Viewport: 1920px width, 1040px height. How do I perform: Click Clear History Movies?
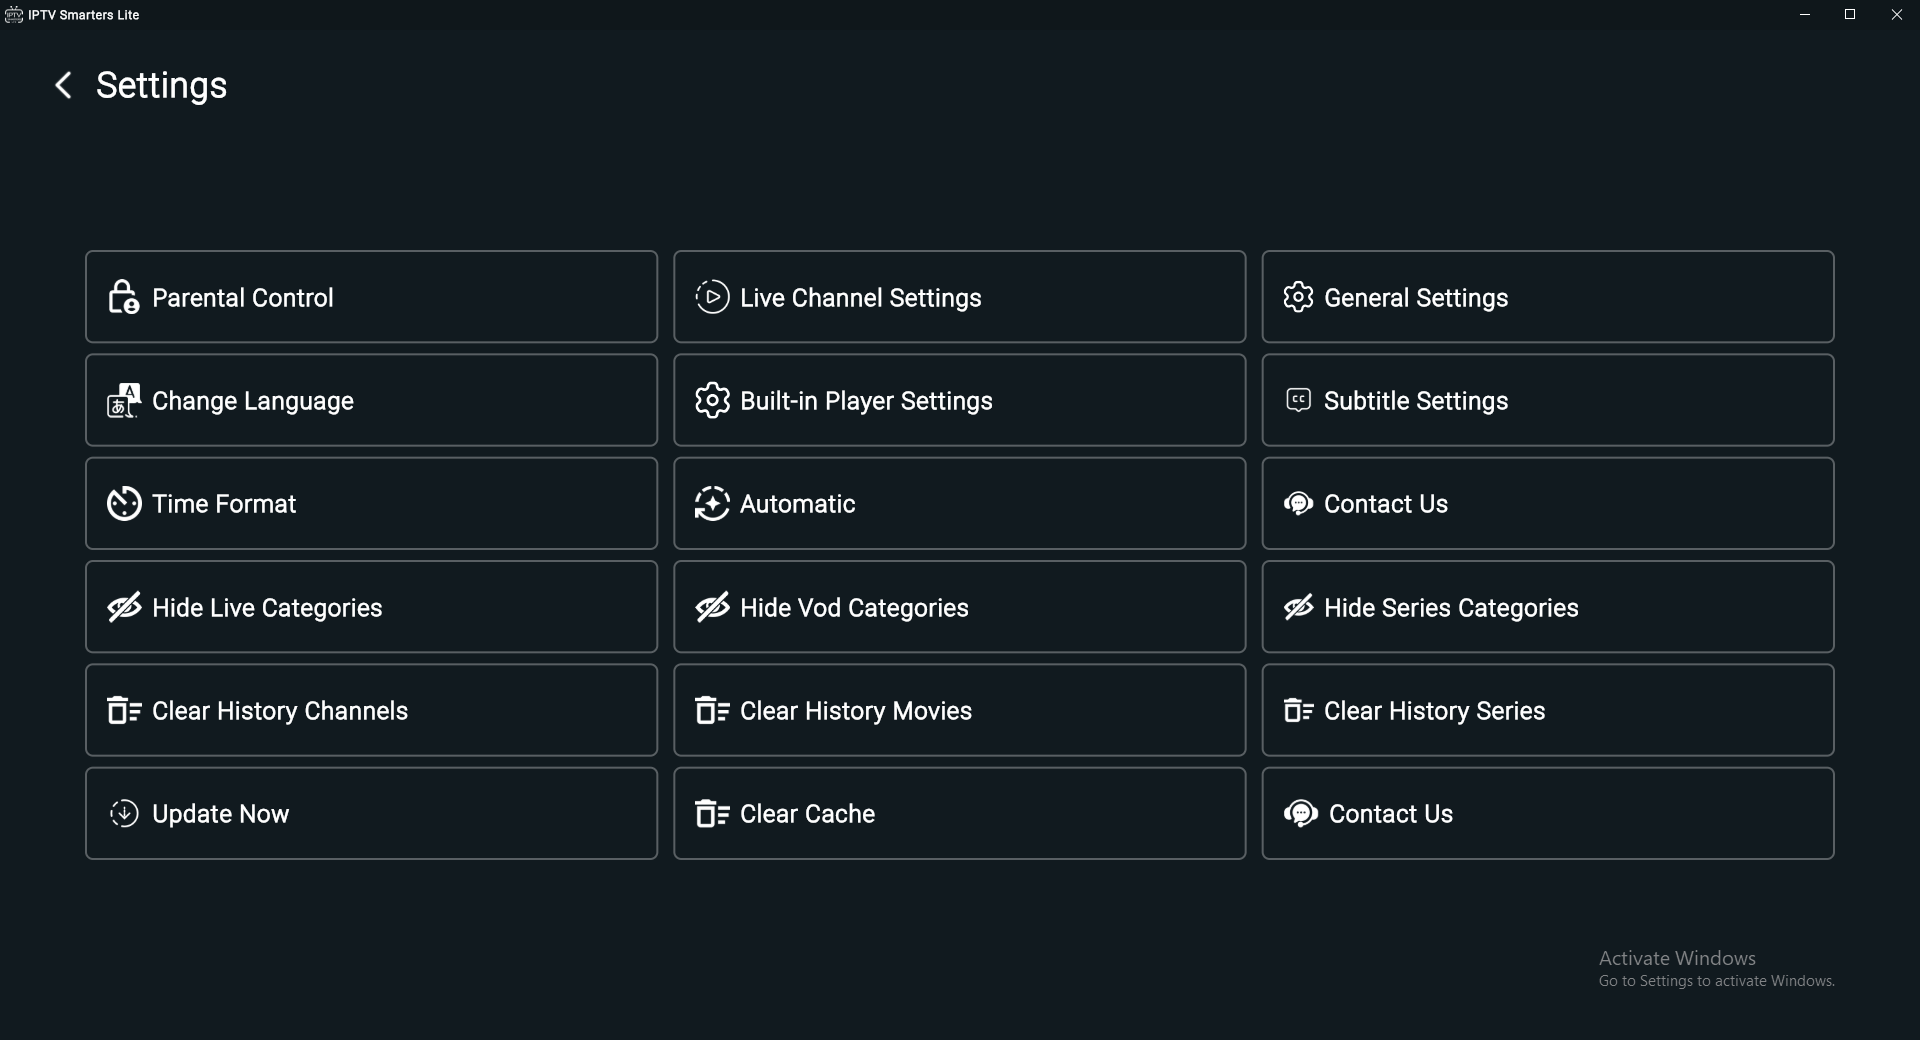958,710
